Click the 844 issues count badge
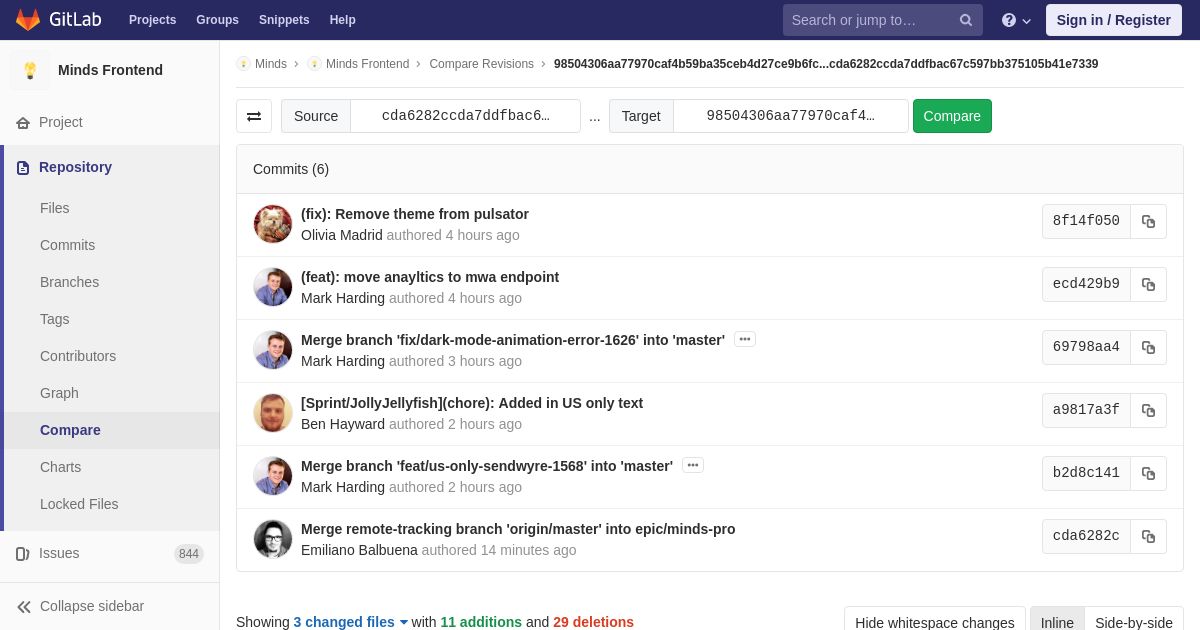 point(189,554)
